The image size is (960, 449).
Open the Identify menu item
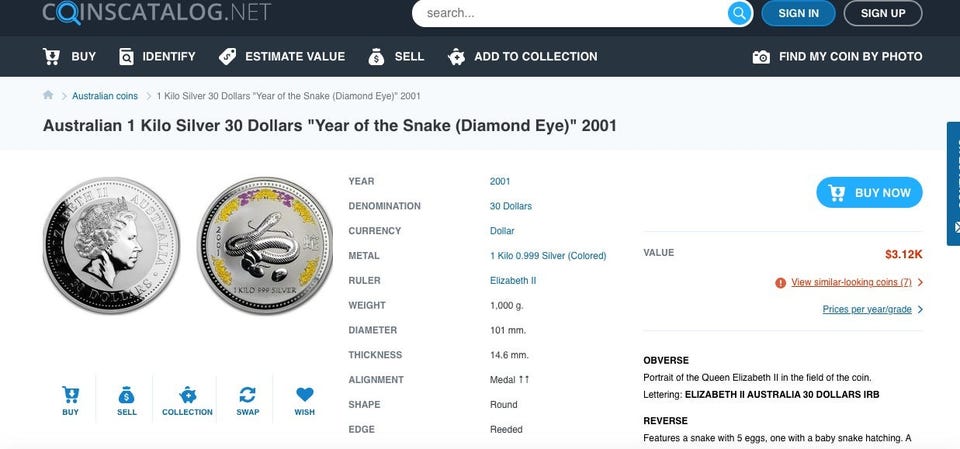tap(157, 57)
